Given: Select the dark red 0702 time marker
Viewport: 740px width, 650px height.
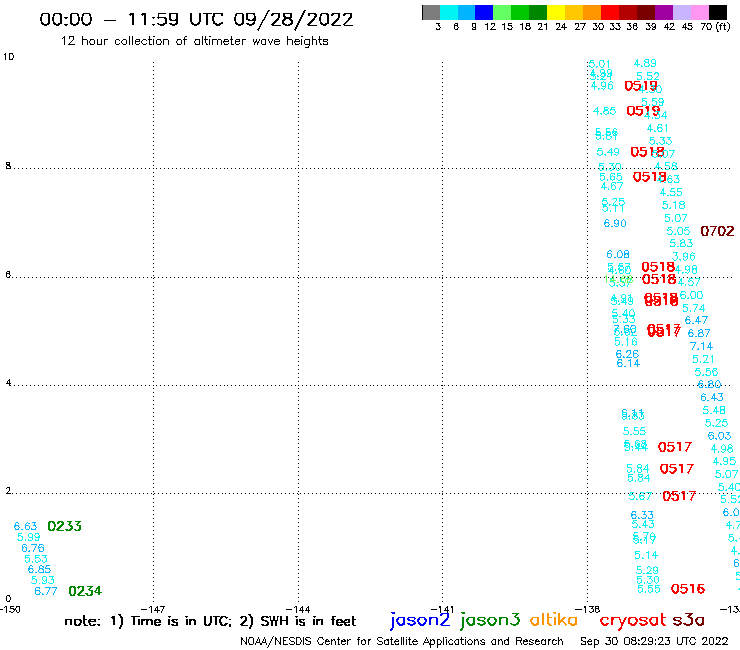Looking at the screenshot, I should point(717,231).
